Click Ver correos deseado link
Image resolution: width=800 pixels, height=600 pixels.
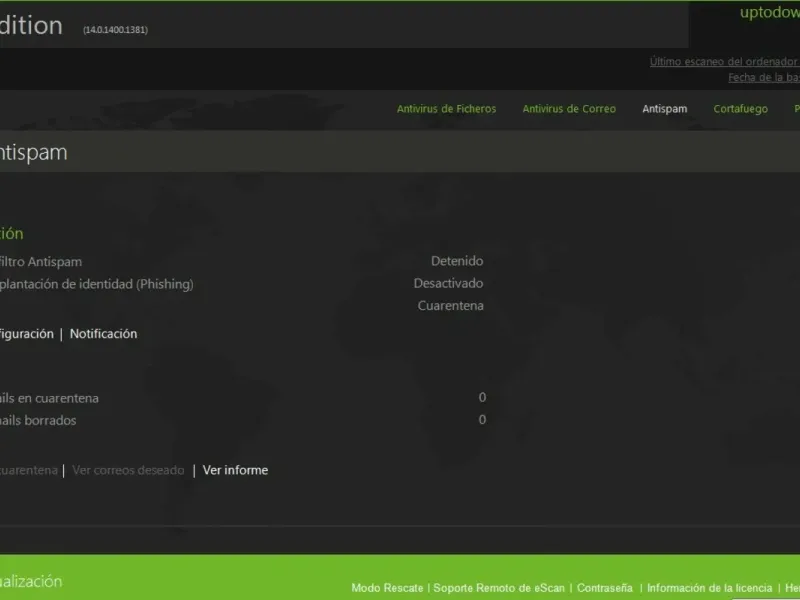click(x=128, y=470)
